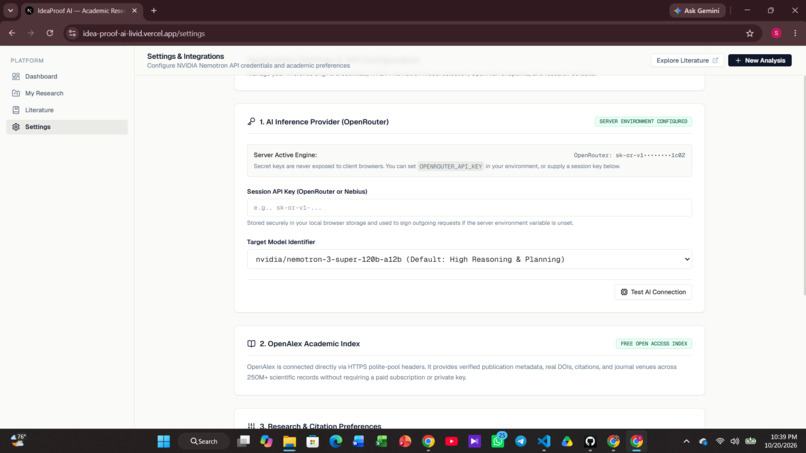Click the FREE OPEN ACCESS INDEX badge

[x=654, y=343]
